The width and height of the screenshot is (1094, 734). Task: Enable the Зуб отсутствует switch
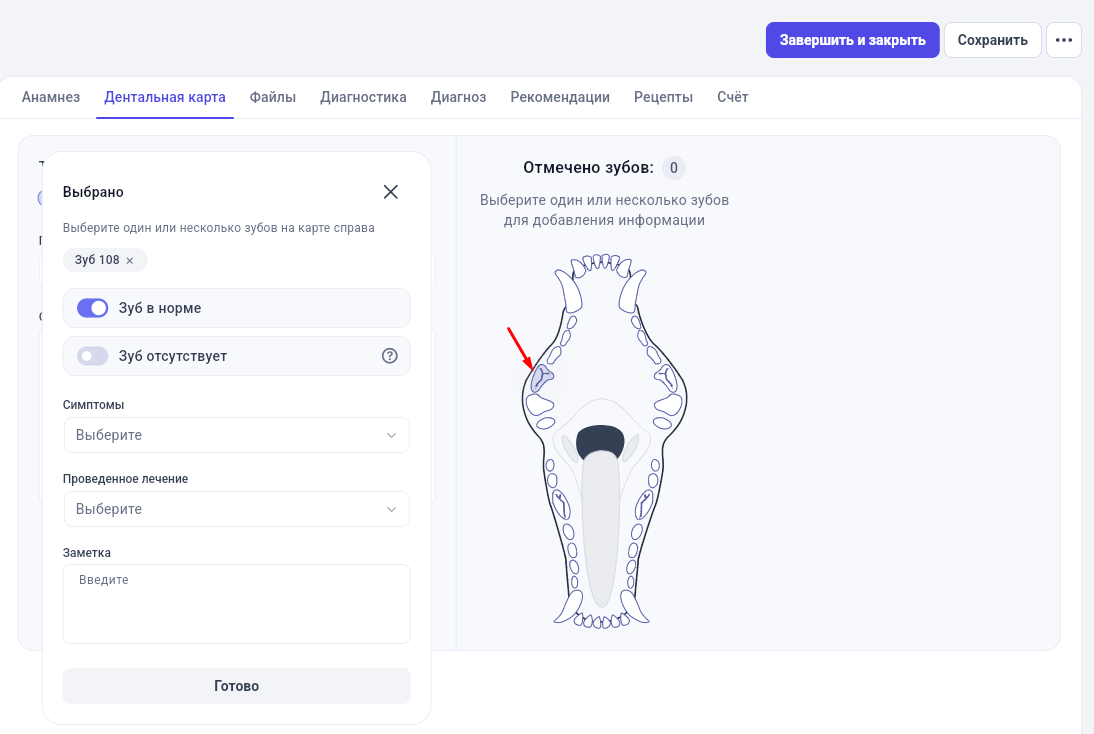point(92,356)
